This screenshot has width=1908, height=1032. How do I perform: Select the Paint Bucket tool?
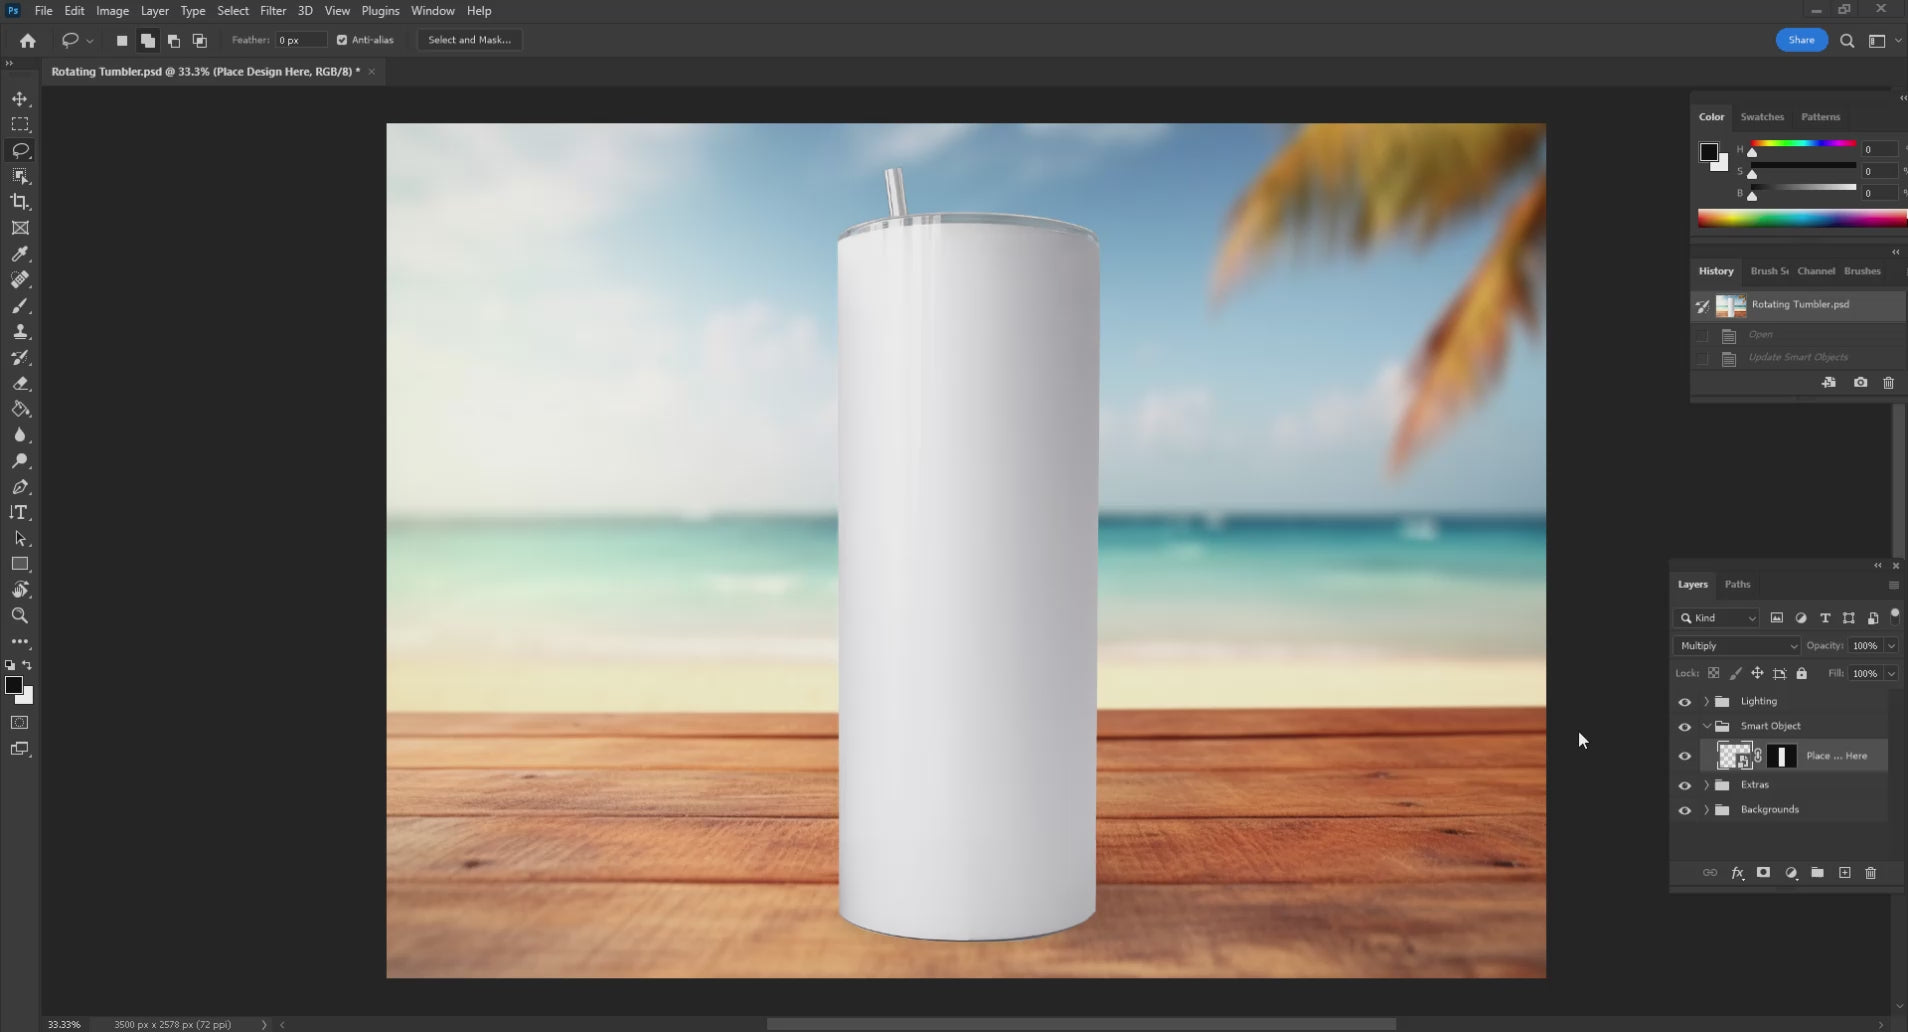(20, 410)
